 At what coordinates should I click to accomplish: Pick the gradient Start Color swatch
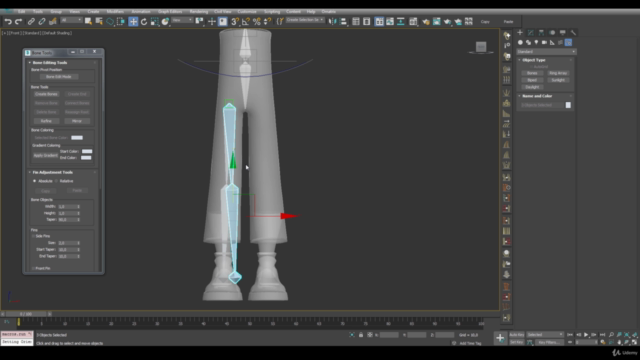coord(87,151)
